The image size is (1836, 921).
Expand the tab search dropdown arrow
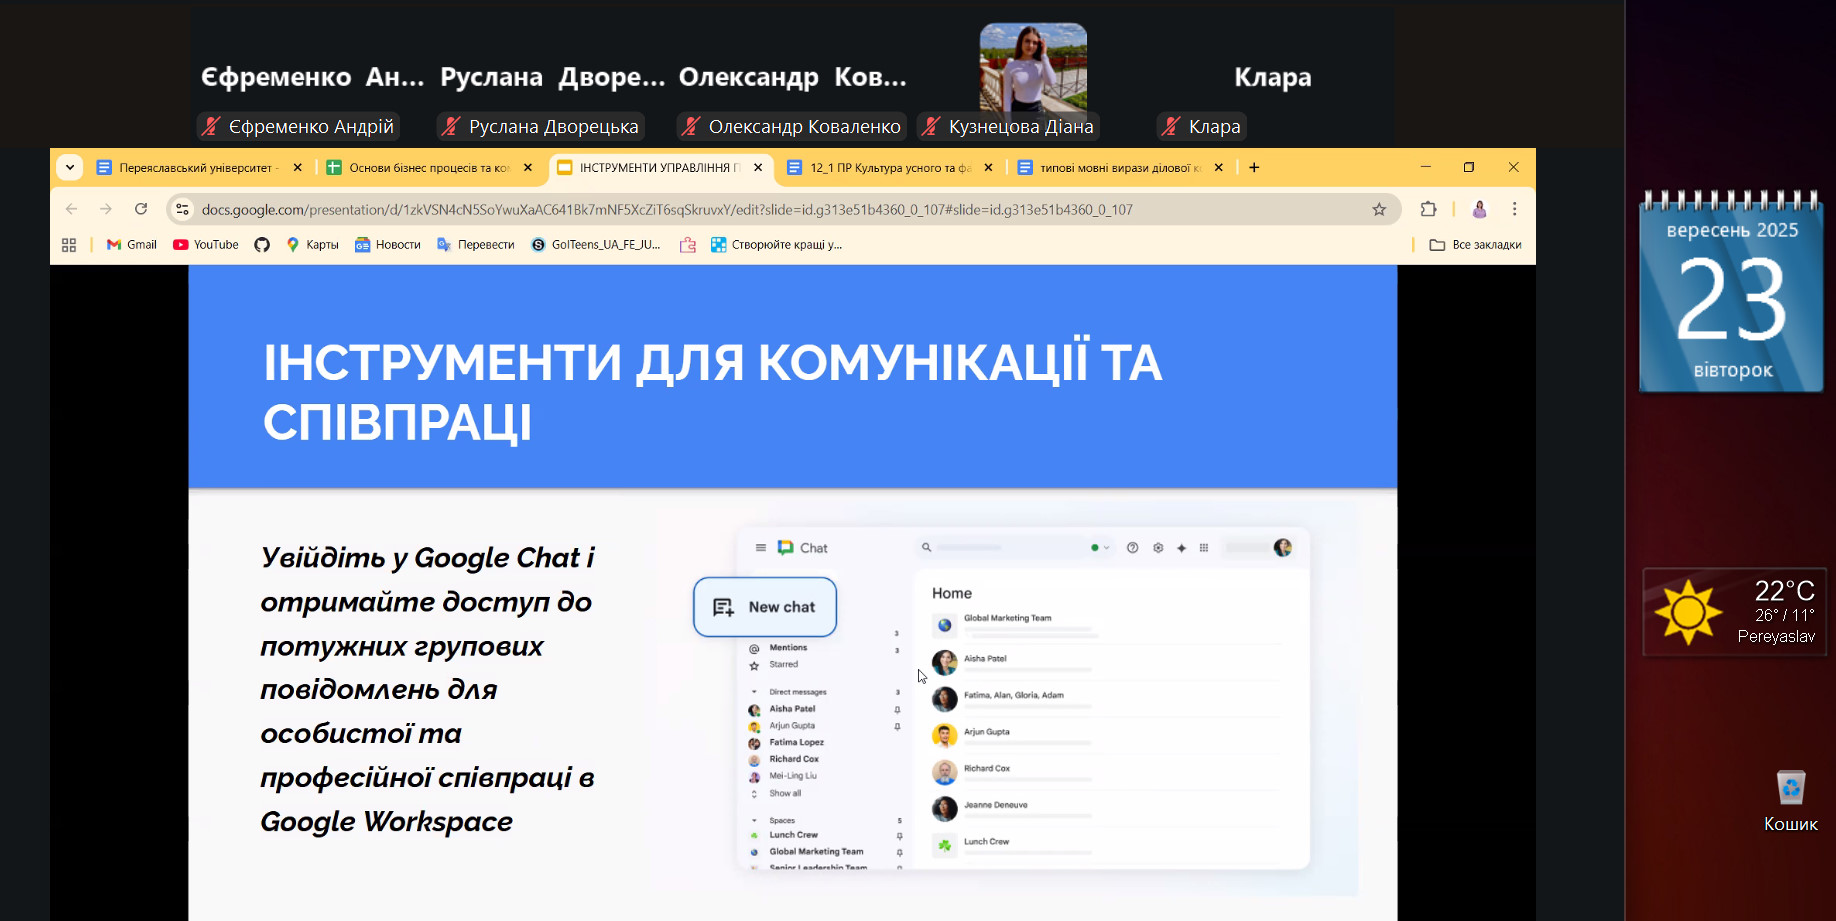pyautogui.click(x=69, y=167)
